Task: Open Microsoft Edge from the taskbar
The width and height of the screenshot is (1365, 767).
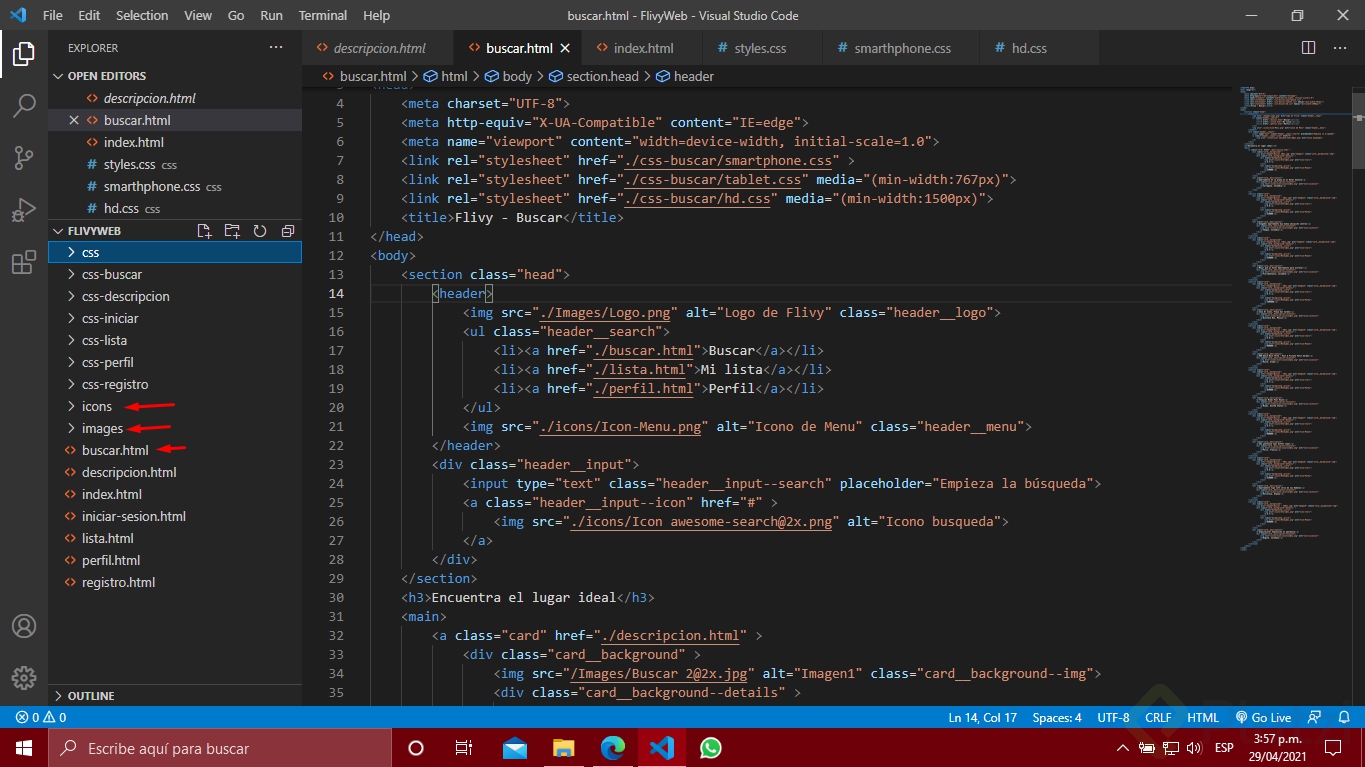Action: pyautogui.click(x=612, y=748)
